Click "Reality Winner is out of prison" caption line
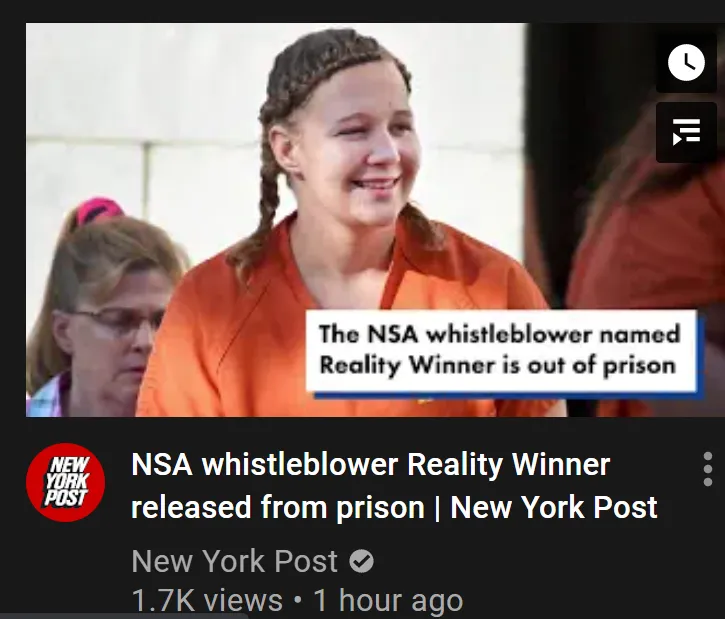The image size is (725, 619). click(x=498, y=366)
